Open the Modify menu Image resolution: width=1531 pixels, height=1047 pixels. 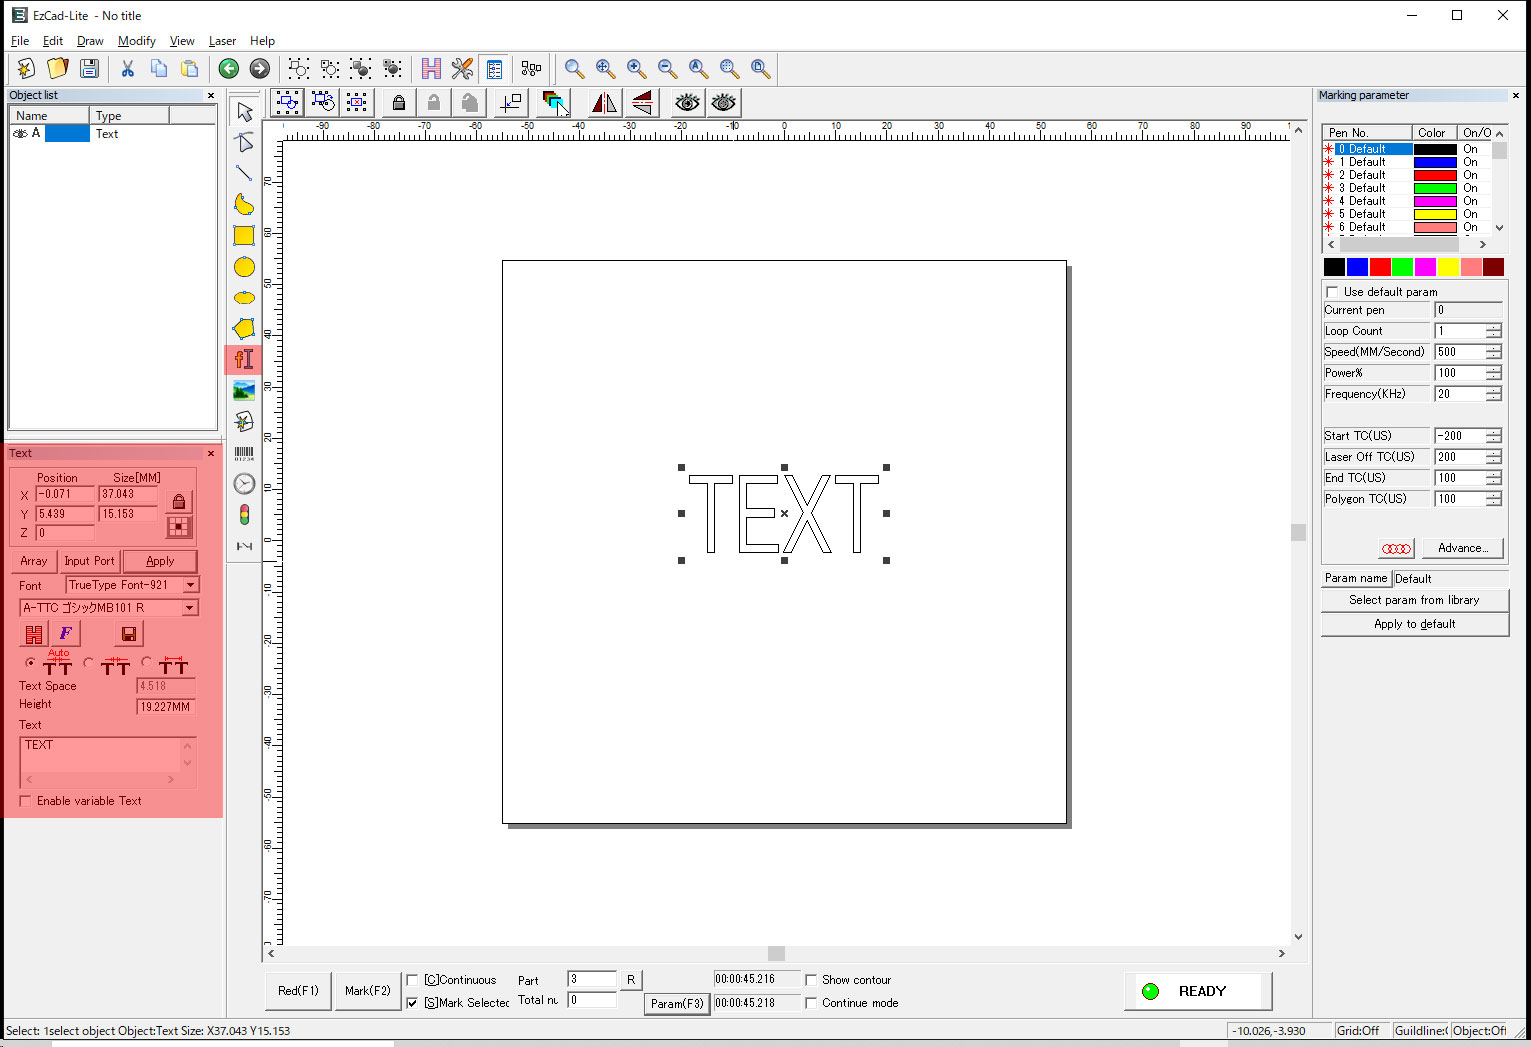point(136,41)
